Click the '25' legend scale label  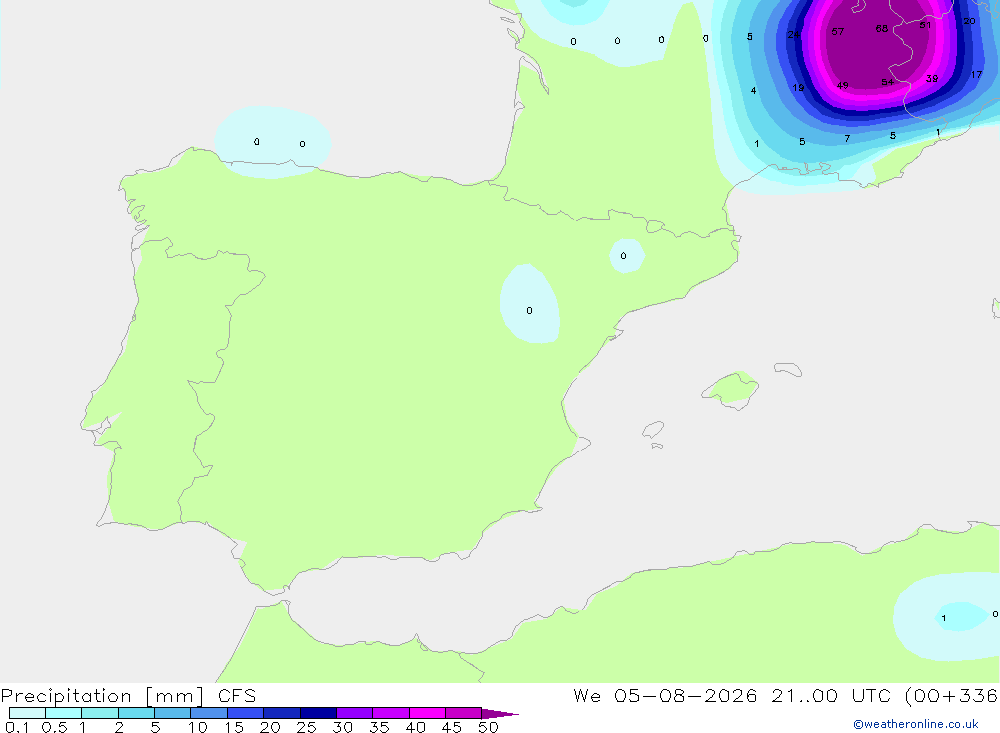tap(306, 727)
